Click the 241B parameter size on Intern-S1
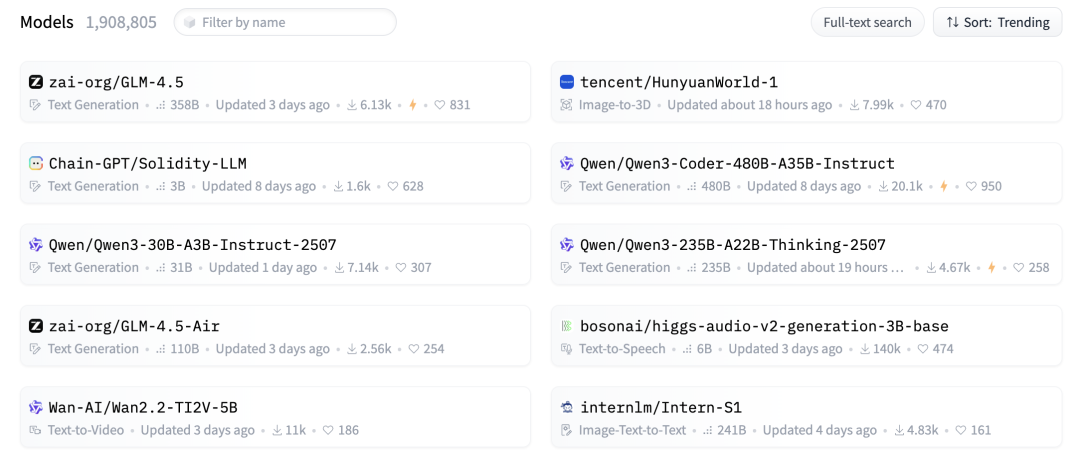Viewport: 1080px width, 458px height. pyautogui.click(x=731, y=430)
